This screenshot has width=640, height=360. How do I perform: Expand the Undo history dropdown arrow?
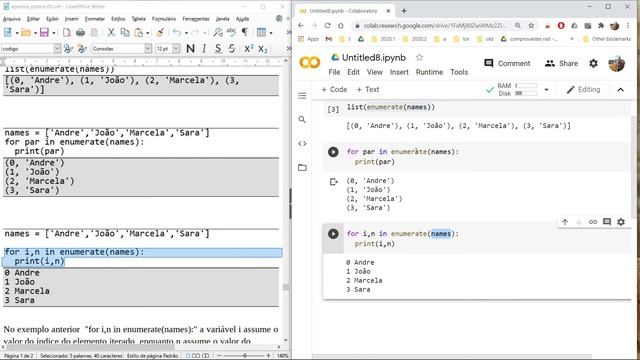[x=186, y=33]
